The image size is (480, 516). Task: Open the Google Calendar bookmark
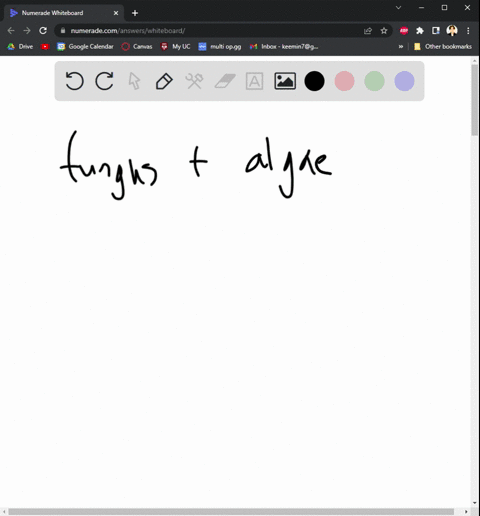pyautogui.click(x=85, y=46)
